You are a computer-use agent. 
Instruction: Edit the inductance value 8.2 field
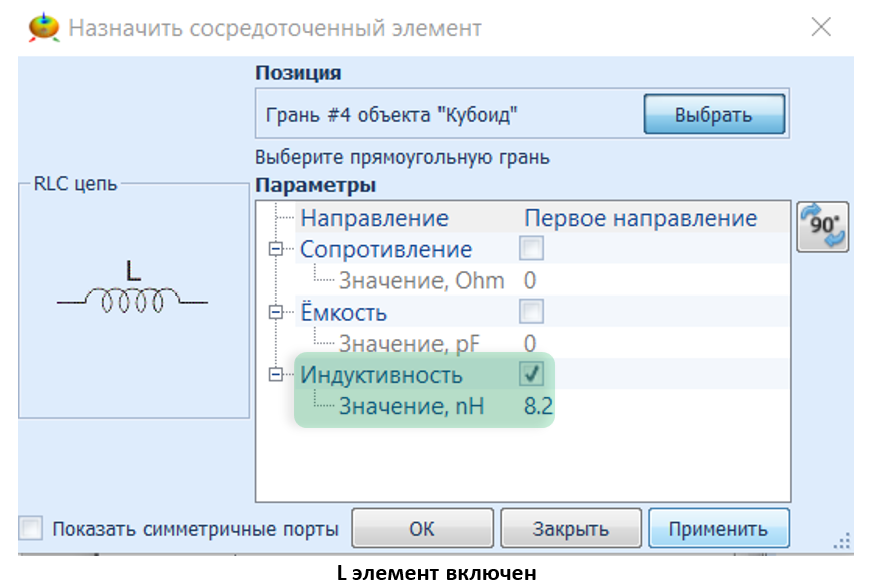pyautogui.click(x=538, y=406)
